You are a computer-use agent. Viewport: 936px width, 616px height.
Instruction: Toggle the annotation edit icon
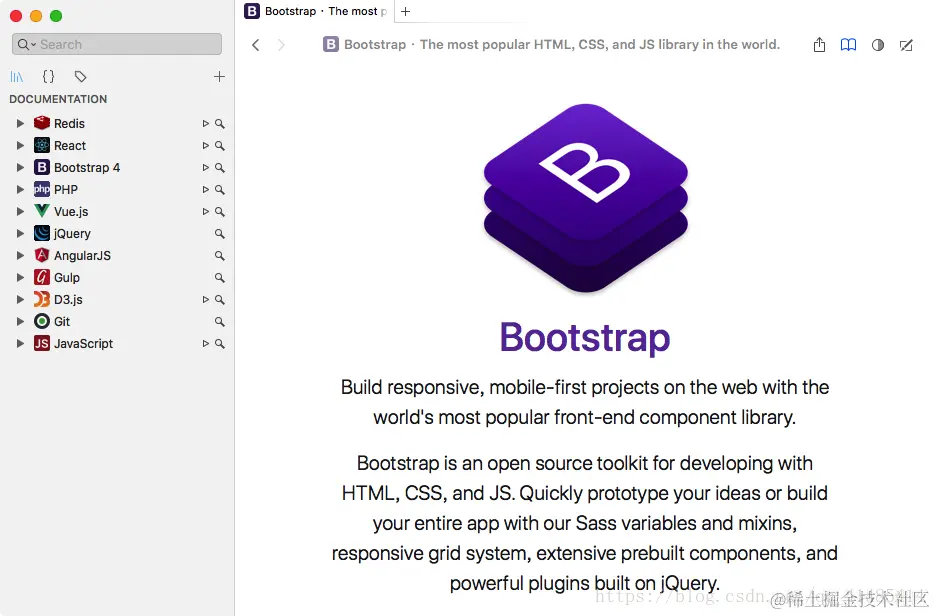pyautogui.click(x=906, y=45)
